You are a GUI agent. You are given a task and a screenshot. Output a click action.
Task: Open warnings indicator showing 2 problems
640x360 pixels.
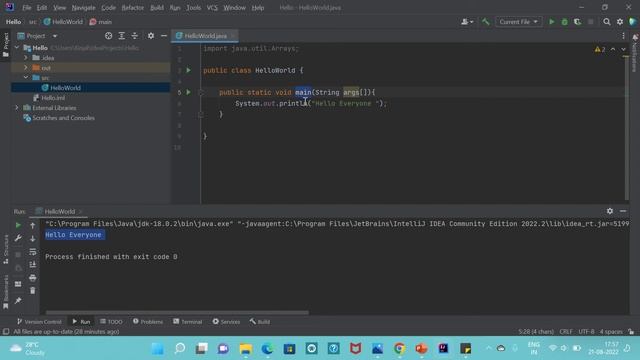click(600, 49)
